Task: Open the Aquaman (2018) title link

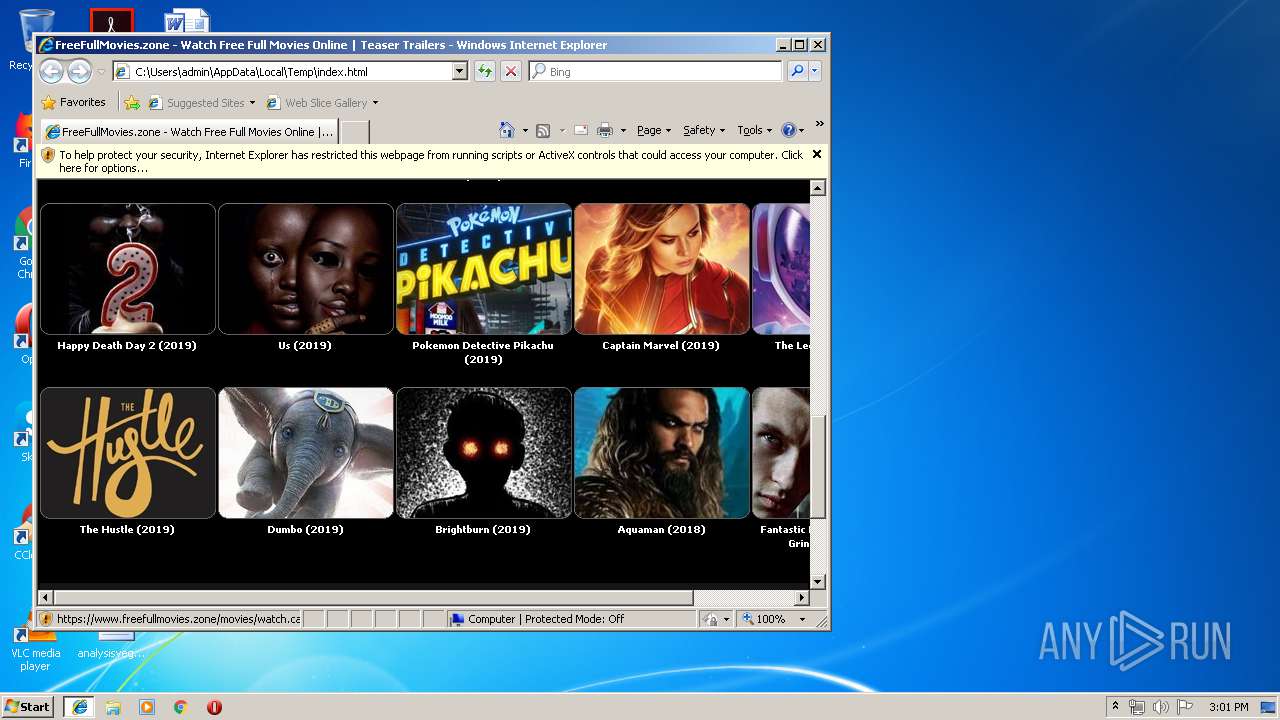Action: (x=661, y=529)
